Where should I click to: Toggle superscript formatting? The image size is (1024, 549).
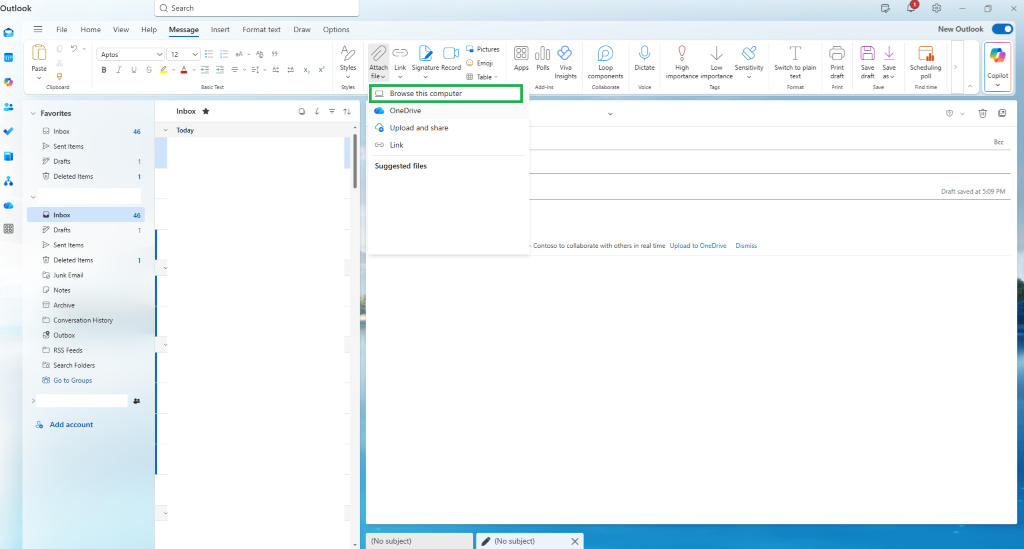(x=321, y=70)
